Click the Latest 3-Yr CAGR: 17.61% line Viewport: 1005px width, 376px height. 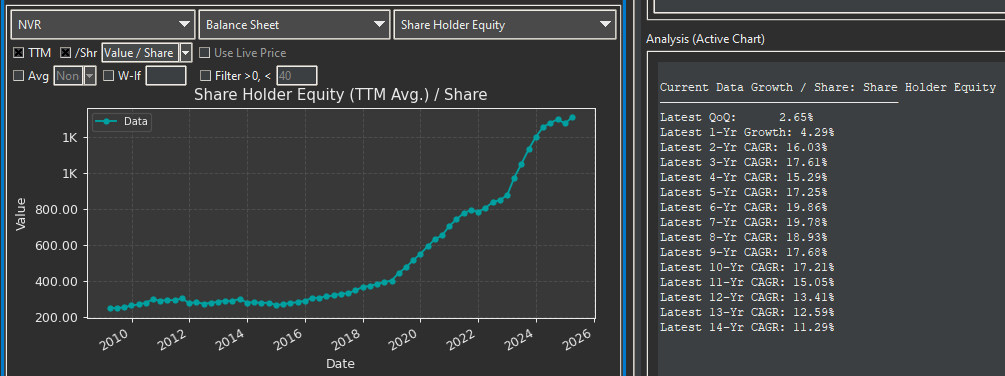point(743,162)
